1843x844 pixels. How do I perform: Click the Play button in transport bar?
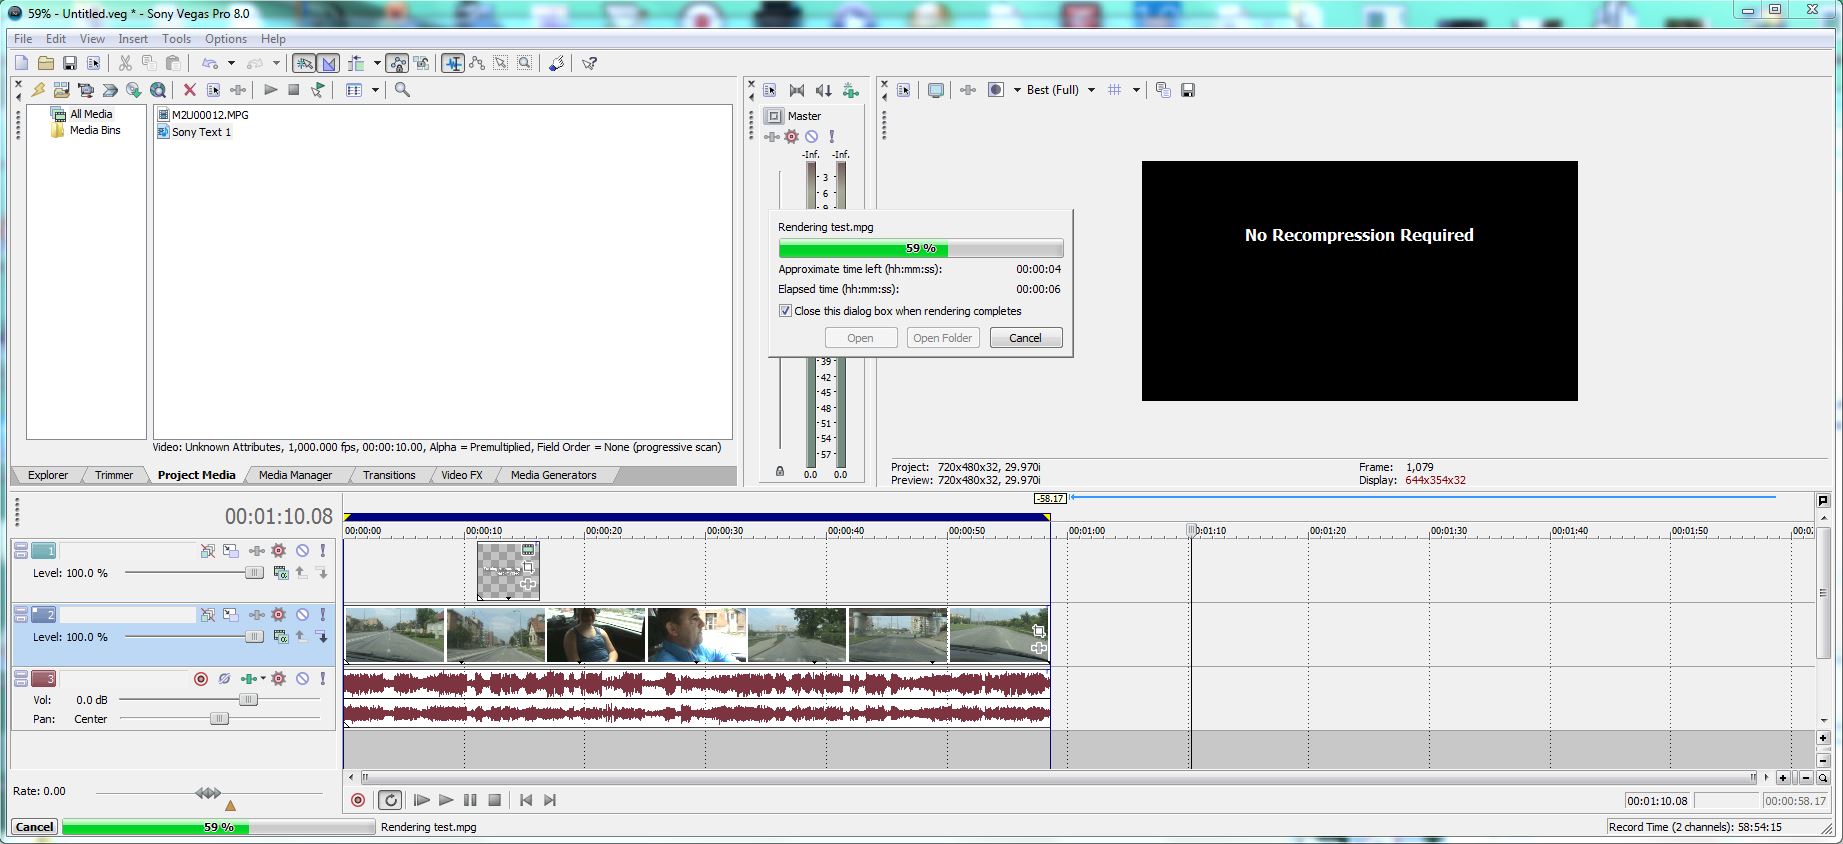click(x=446, y=800)
